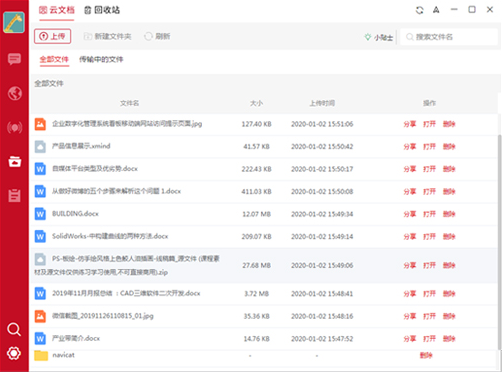Click the 上传 upload button
Screen dimensions: 502x372
click(x=53, y=36)
